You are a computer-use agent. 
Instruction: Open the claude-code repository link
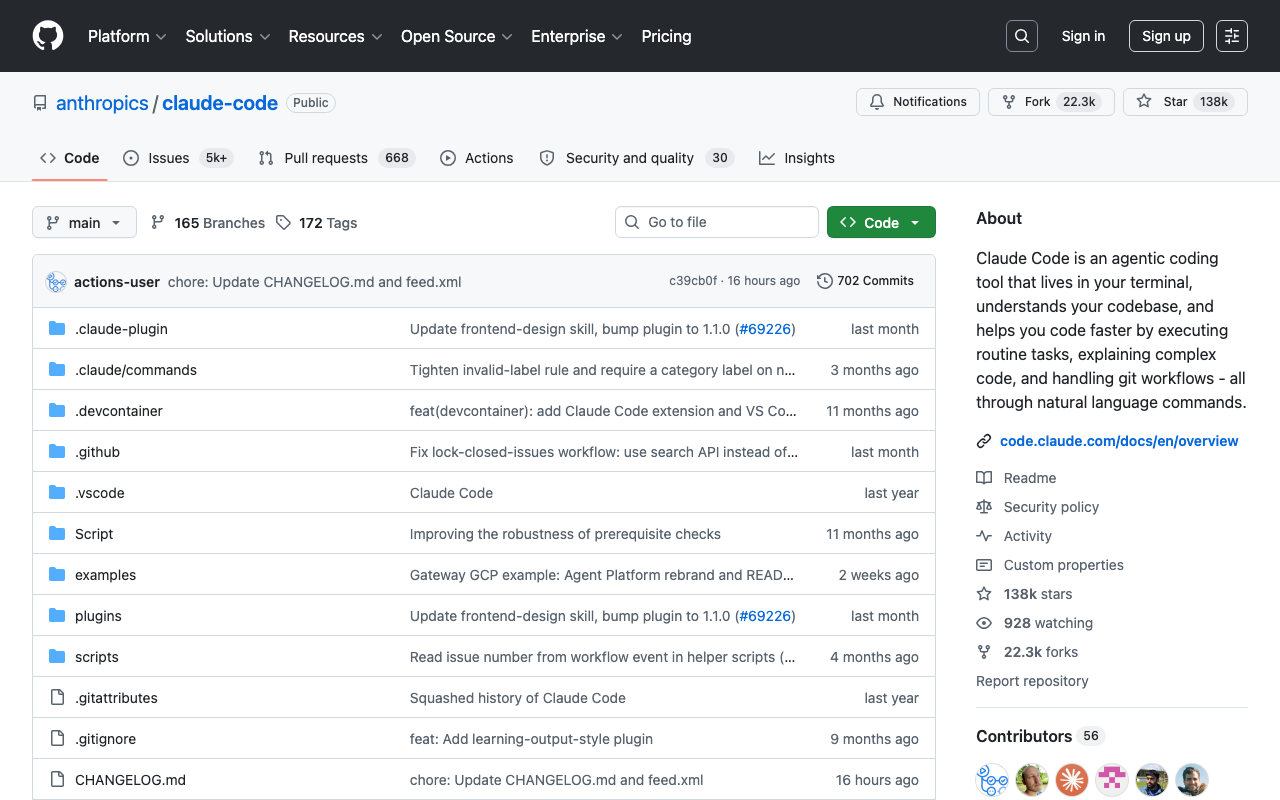(x=220, y=103)
